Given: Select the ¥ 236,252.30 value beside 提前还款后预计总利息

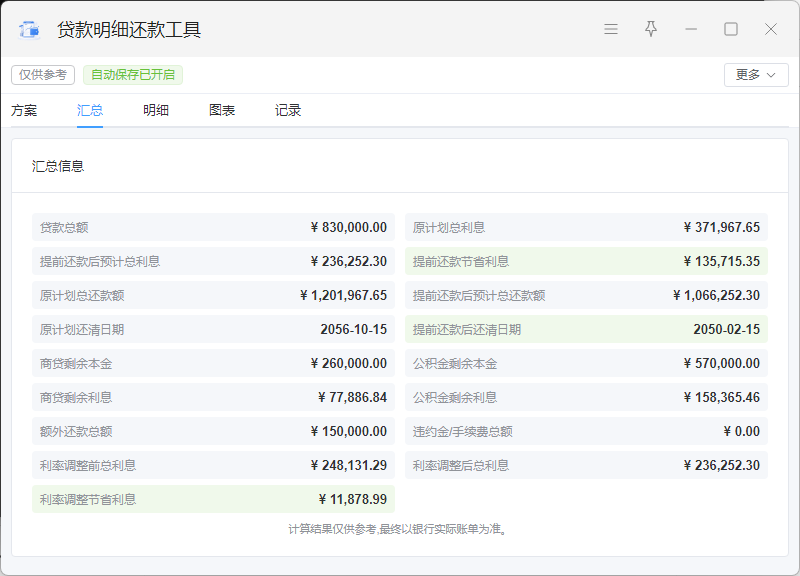Looking at the screenshot, I should [348, 262].
